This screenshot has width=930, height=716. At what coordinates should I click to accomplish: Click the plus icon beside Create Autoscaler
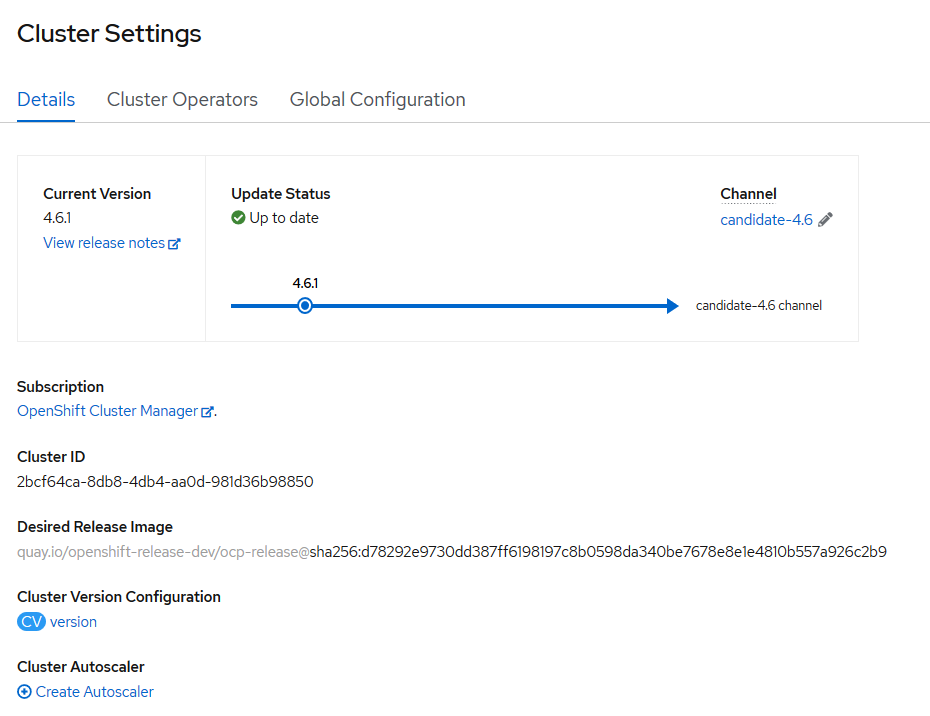(24, 692)
